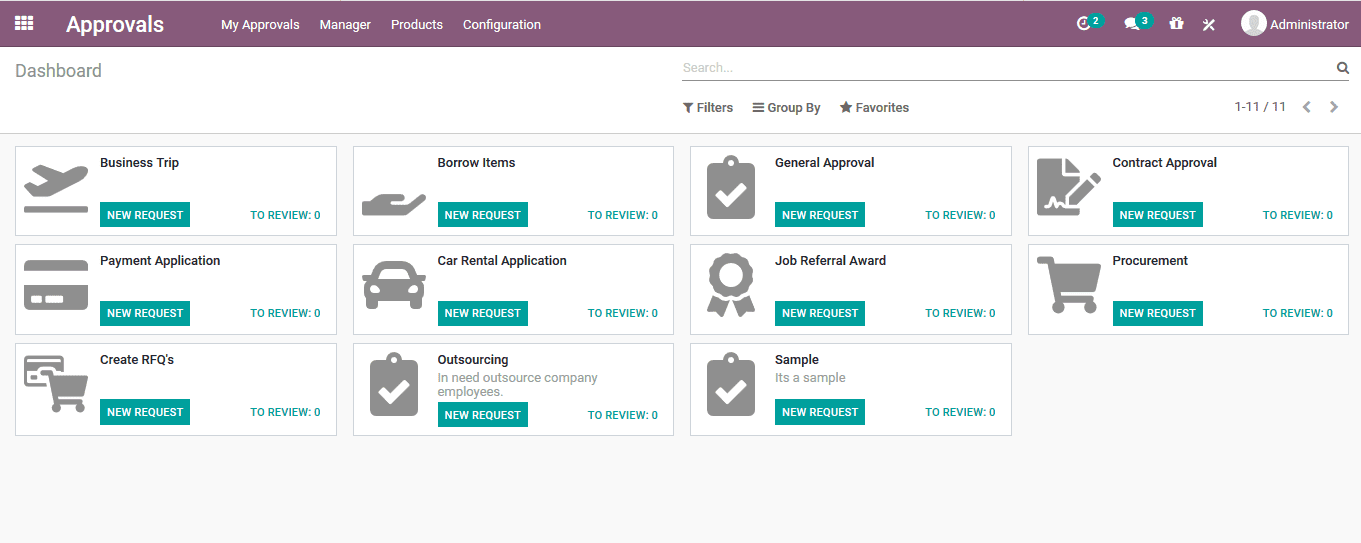Open the Favorites dropdown
This screenshot has width=1361, height=543.
tap(874, 108)
